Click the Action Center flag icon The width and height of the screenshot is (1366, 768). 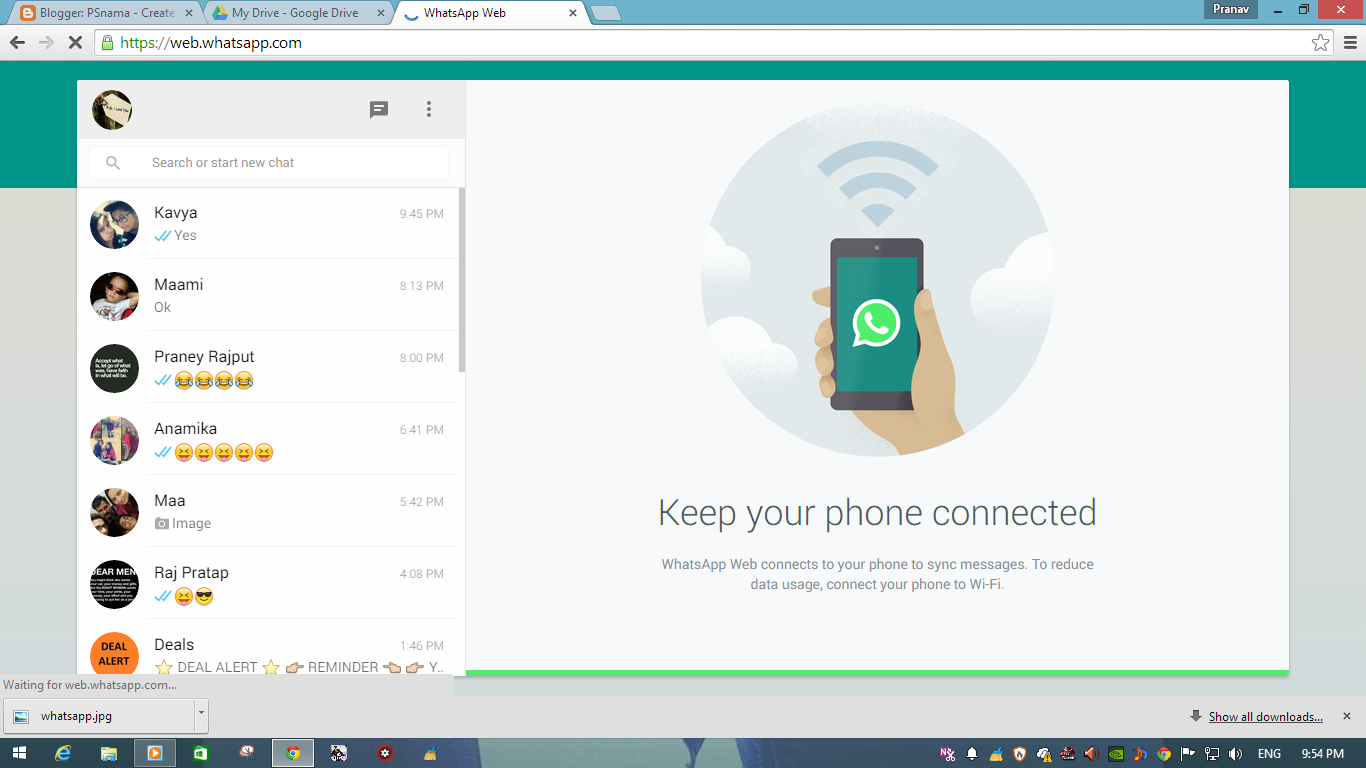pyautogui.click(x=1188, y=754)
